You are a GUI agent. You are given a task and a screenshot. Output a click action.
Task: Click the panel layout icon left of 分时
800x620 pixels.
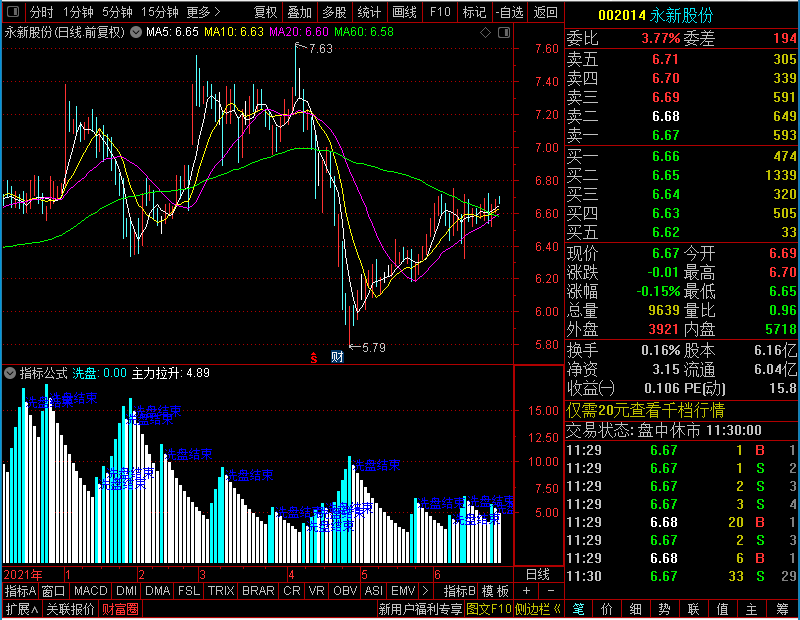coord(13,11)
